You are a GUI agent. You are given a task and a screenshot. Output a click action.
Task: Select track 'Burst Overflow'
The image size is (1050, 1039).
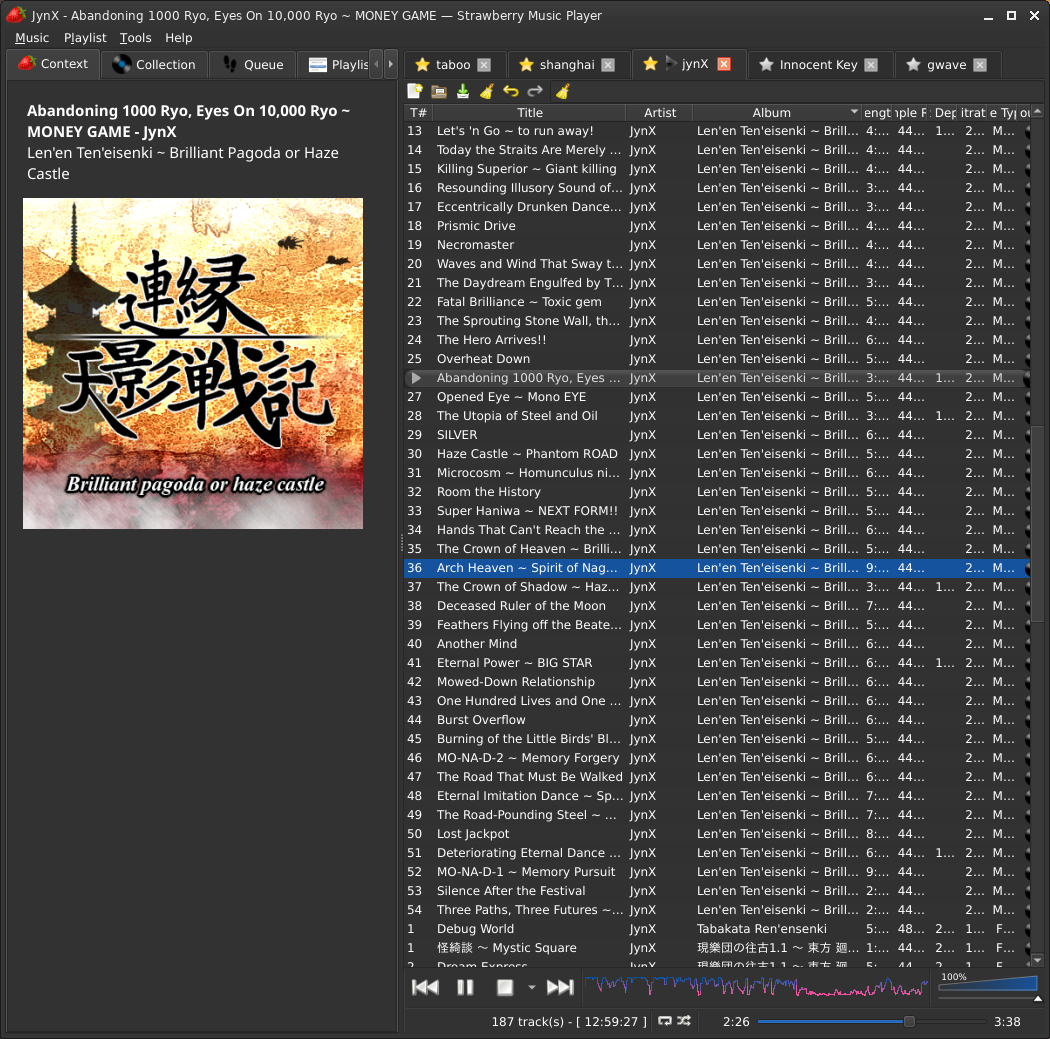point(717,720)
